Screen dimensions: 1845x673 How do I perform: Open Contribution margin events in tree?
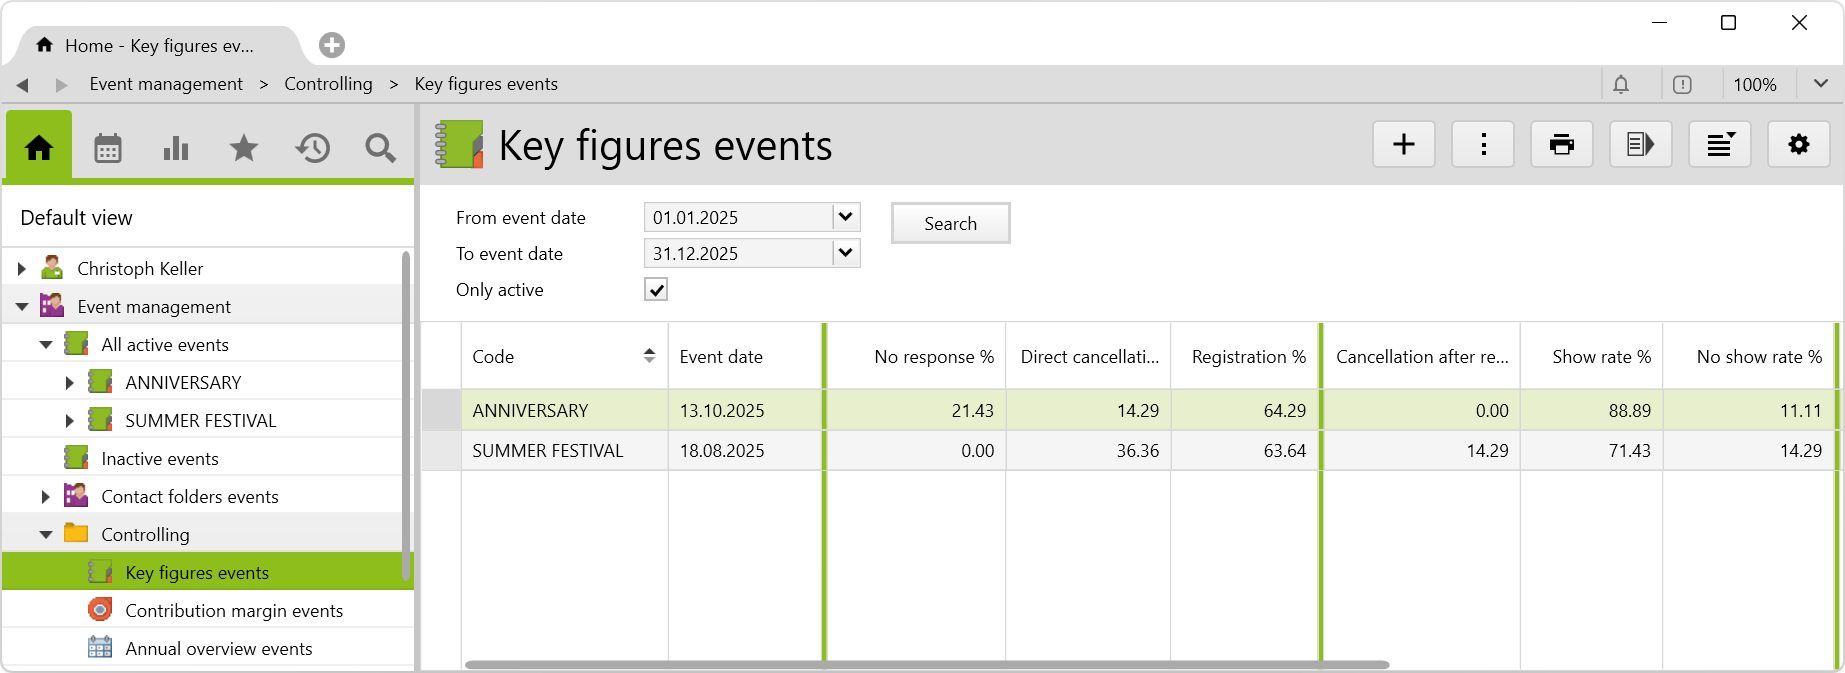click(233, 611)
